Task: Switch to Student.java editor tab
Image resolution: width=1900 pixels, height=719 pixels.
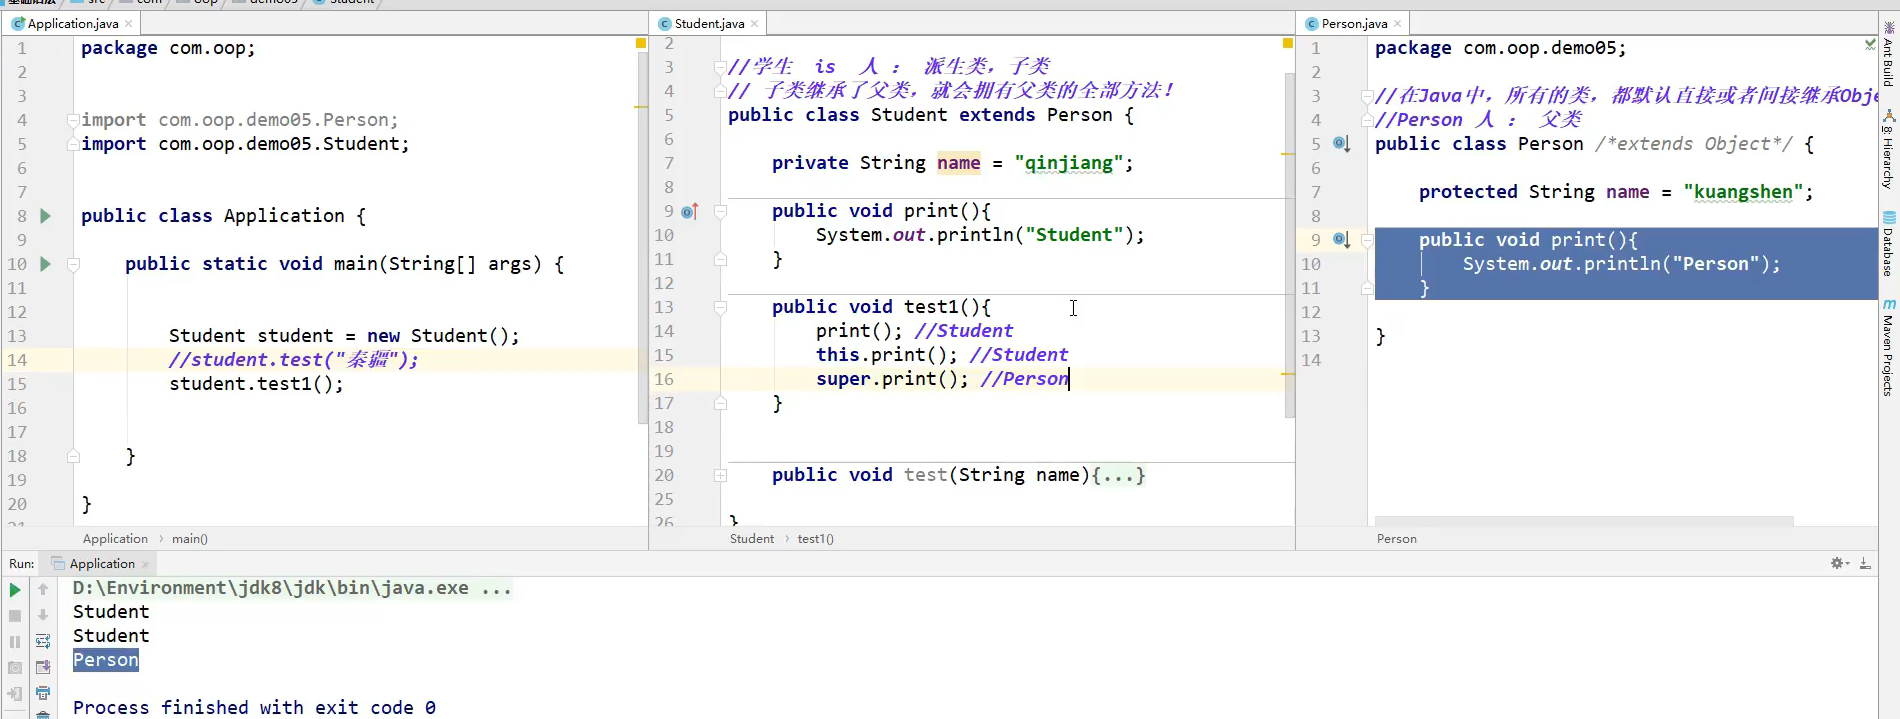Action: [709, 24]
